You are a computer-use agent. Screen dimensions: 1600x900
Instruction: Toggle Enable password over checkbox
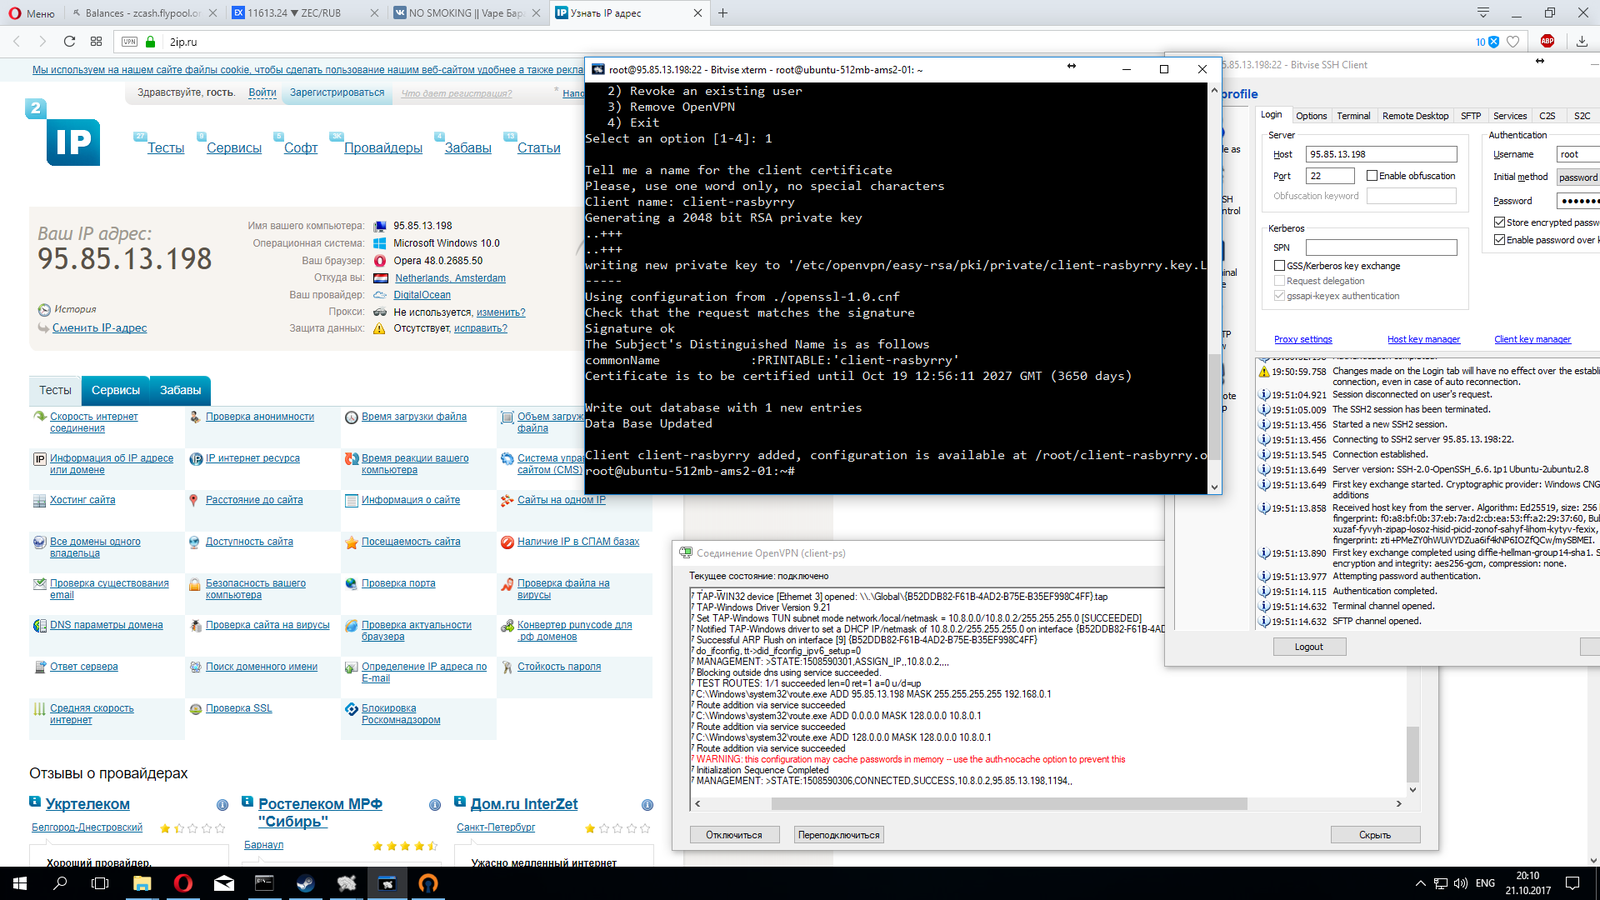tap(1499, 240)
